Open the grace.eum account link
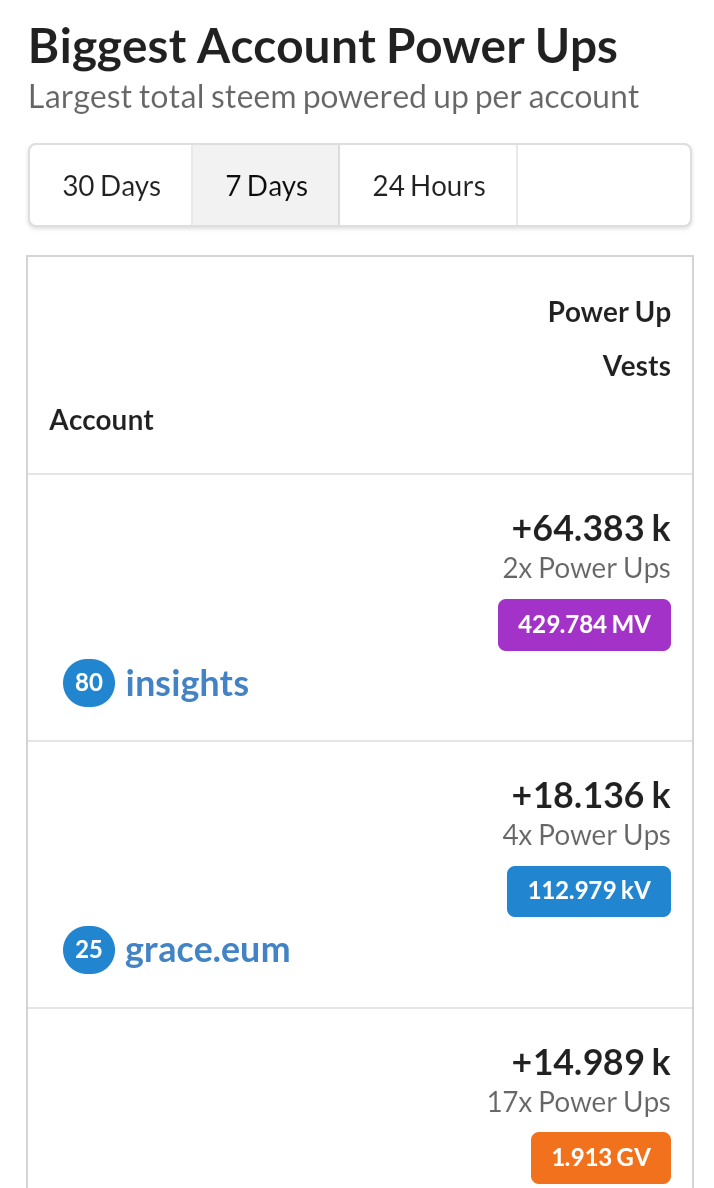714x1188 pixels. [x=207, y=949]
